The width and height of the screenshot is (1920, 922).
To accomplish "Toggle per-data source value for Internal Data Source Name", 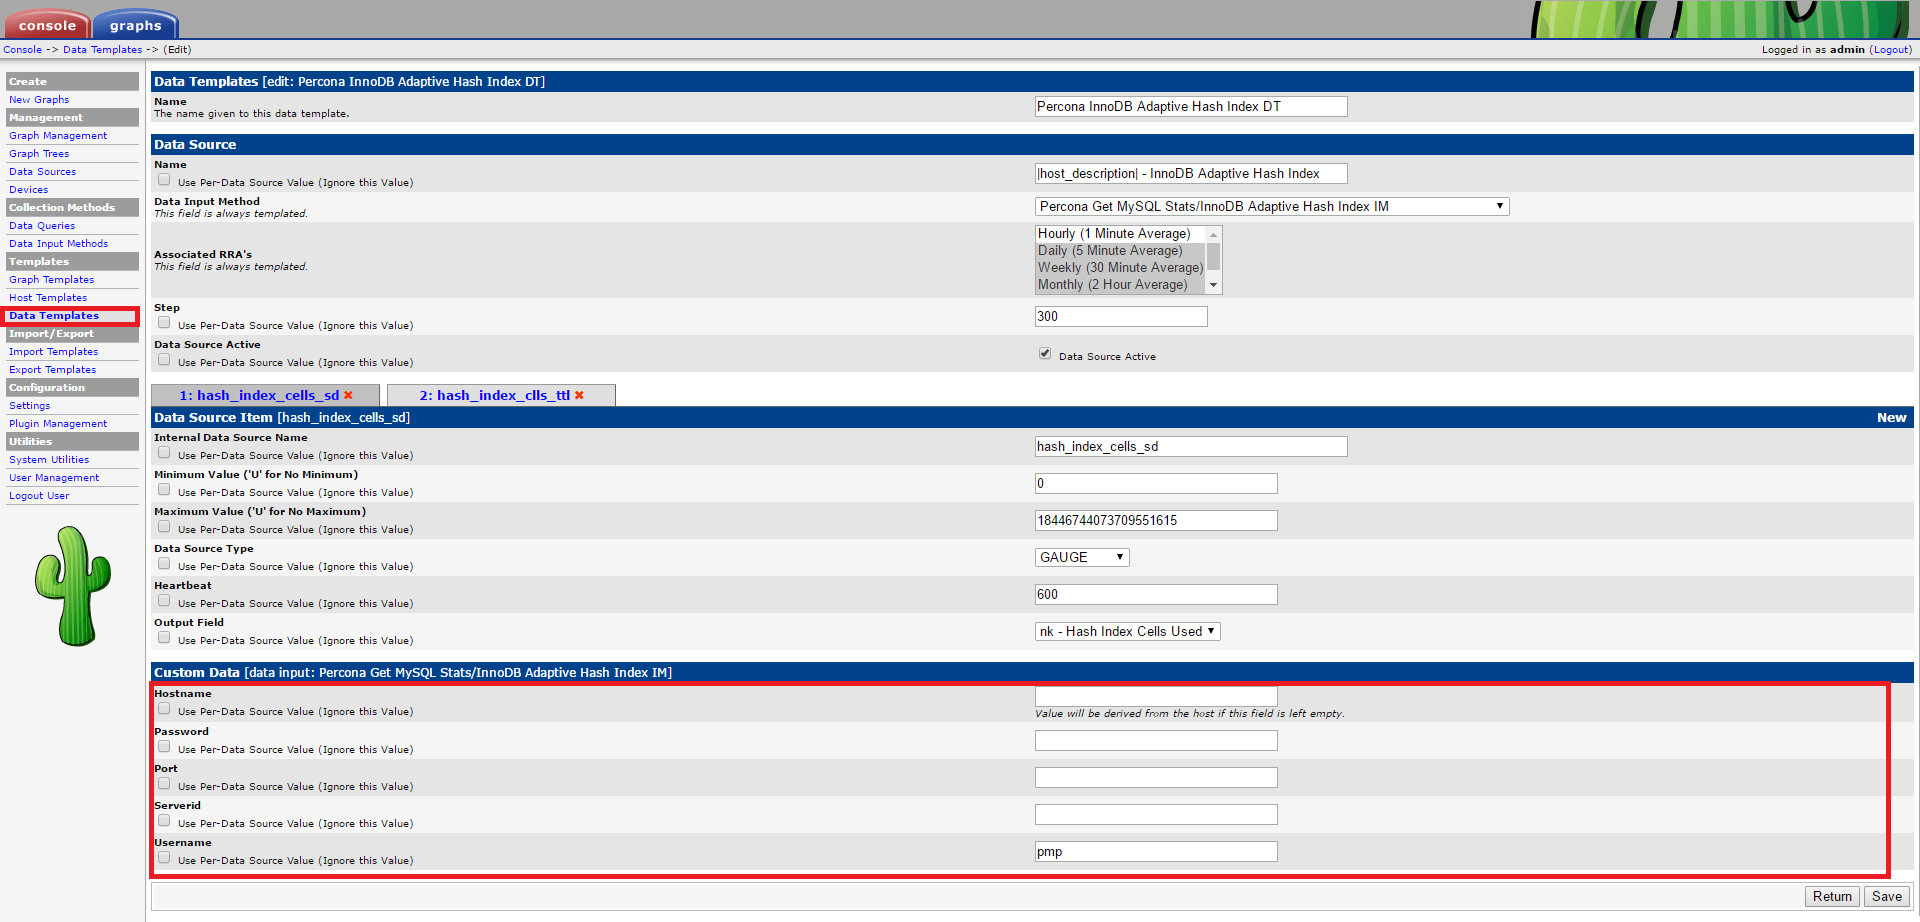I will [x=164, y=453].
